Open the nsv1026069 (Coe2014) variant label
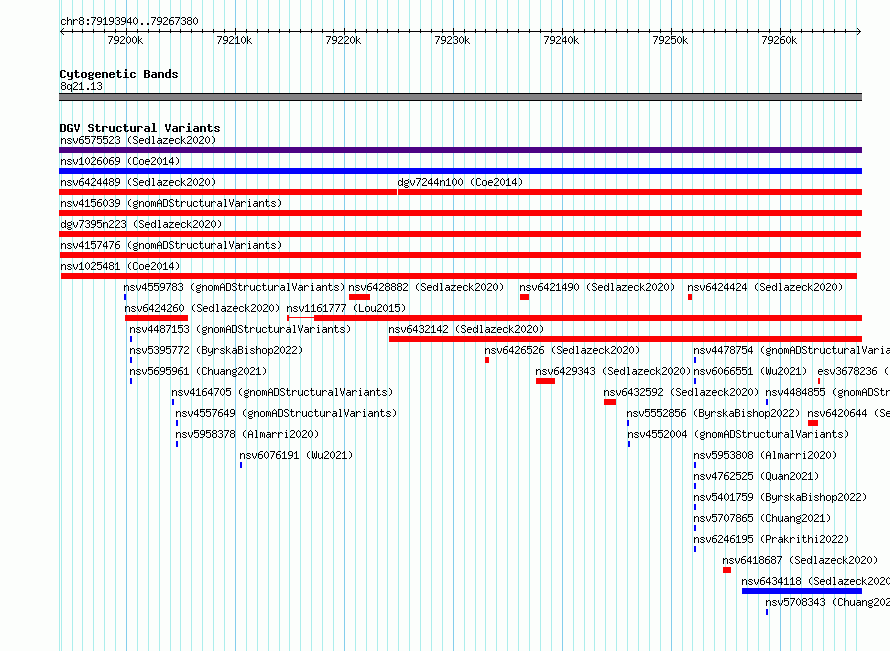Screen dimensions: 890x651 tap(120, 161)
